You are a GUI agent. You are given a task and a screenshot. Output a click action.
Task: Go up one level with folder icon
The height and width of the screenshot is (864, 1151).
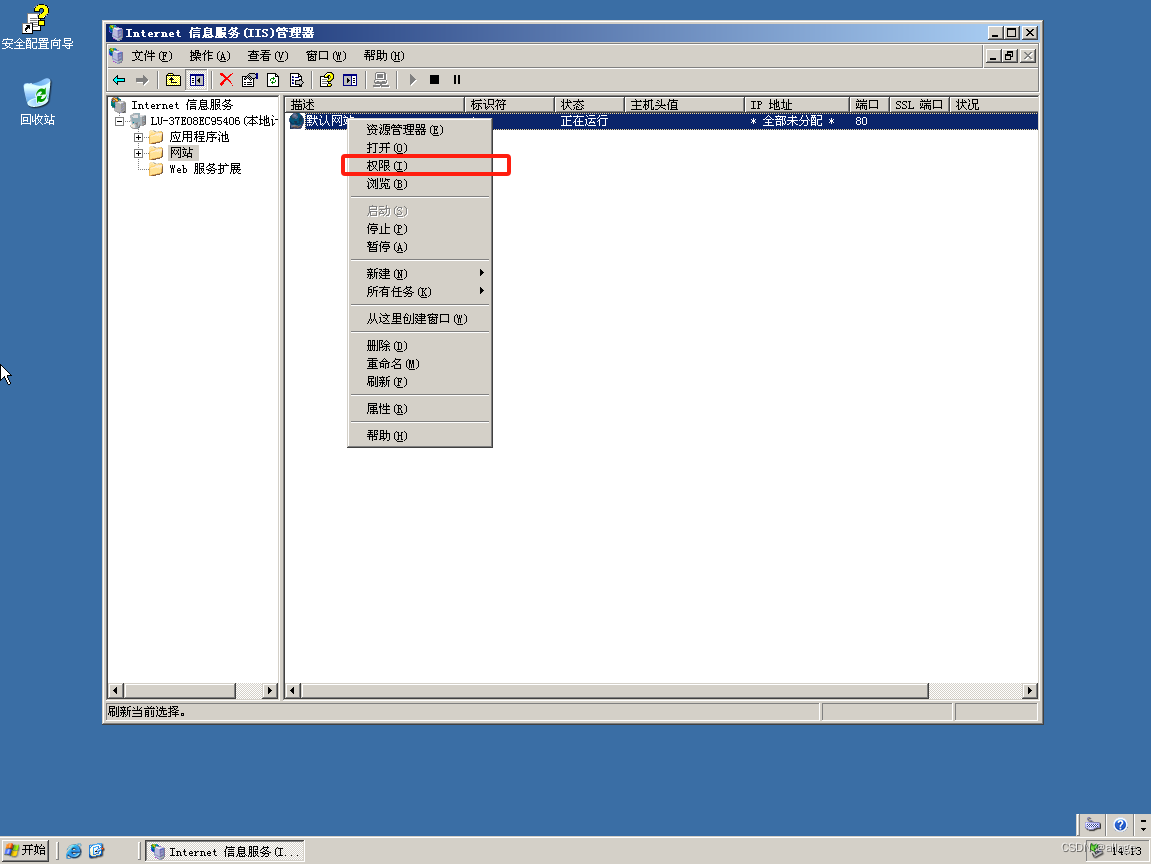pyautogui.click(x=173, y=80)
